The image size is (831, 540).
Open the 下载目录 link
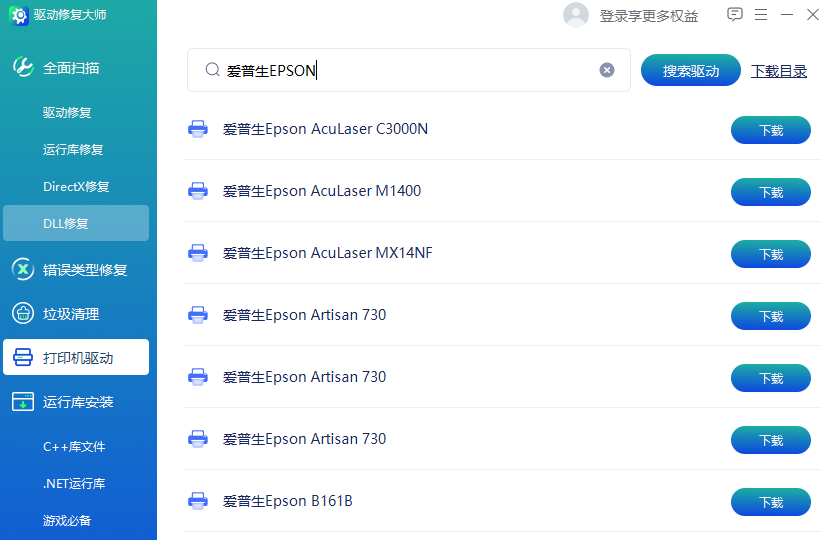click(779, 70)
